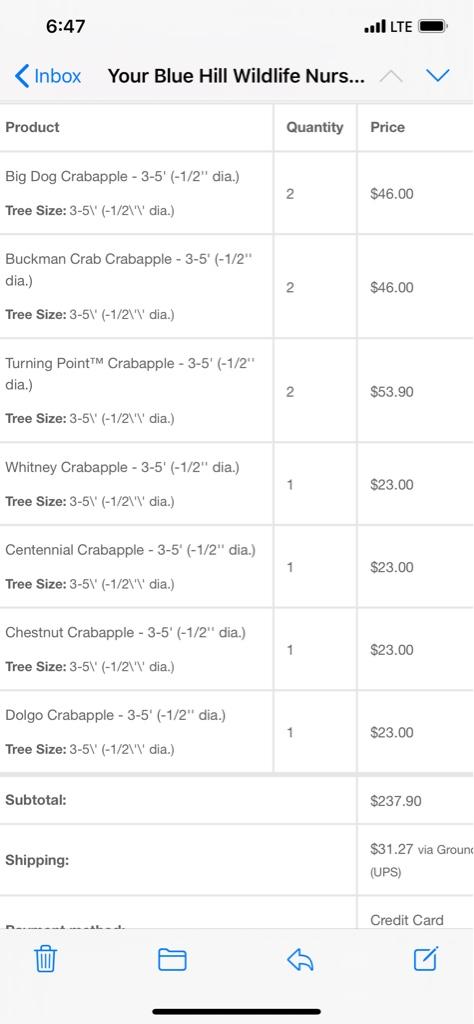
Task: Tap the Whitney Crabapple product text
Action: point(122,468)
